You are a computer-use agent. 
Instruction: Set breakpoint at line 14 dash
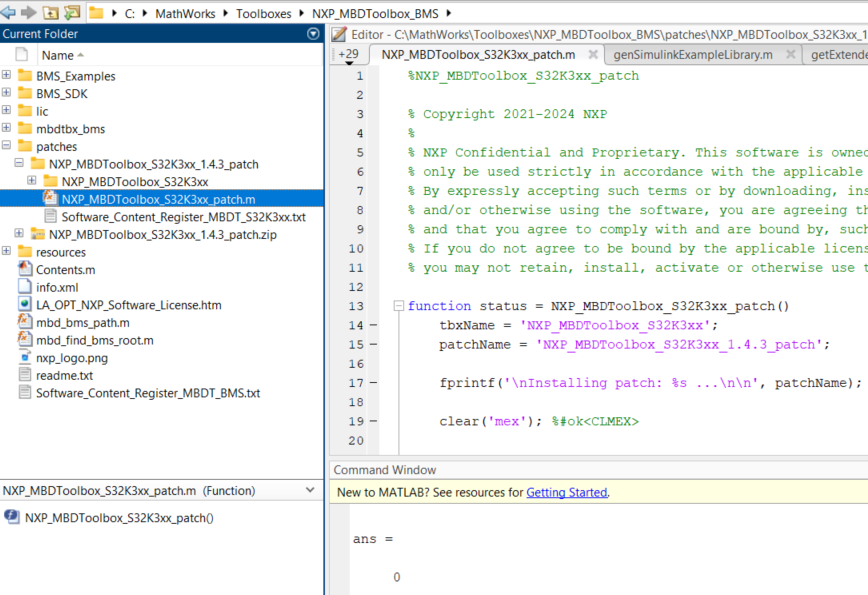coord(373,325)
